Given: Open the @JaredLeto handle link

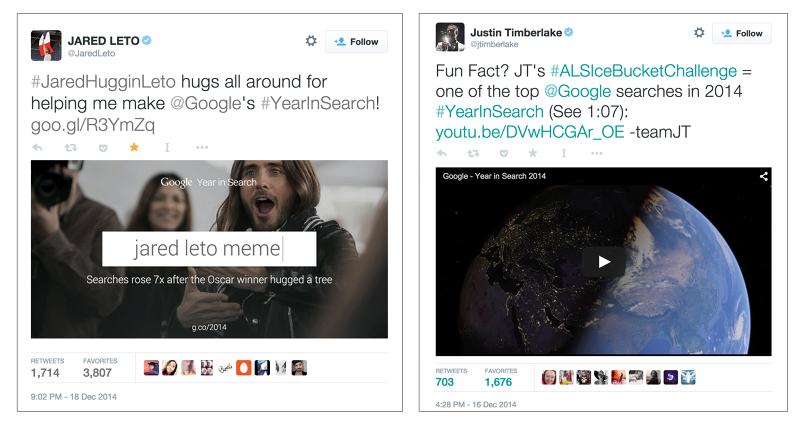Looking at the screenshot, I should 91,53.
